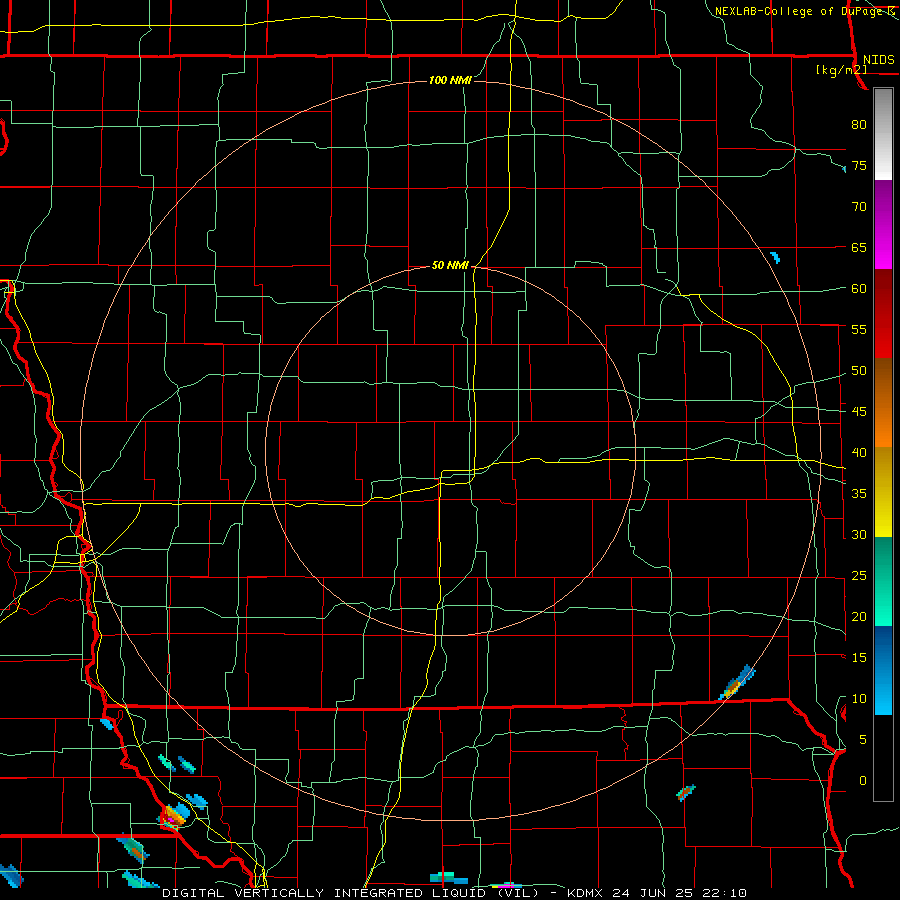Select the 75 value on the scale

[859, 165]
